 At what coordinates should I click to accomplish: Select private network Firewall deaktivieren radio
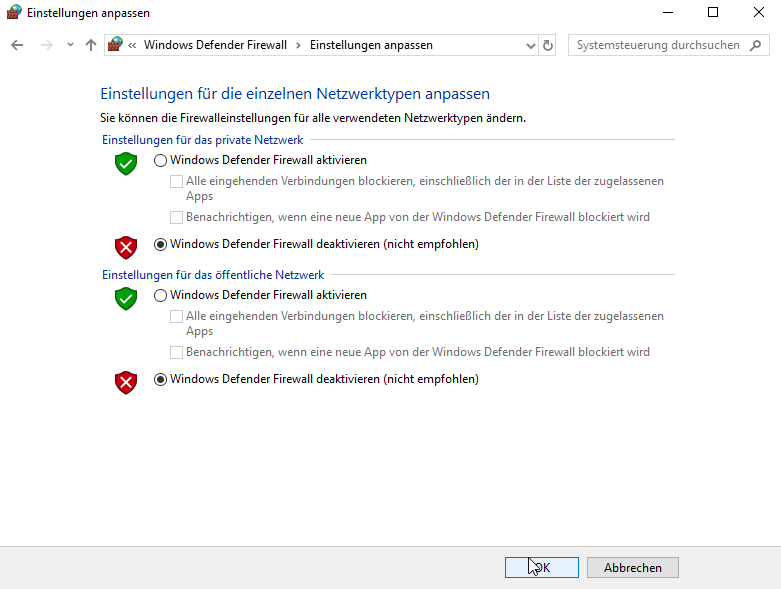(160, 244)
